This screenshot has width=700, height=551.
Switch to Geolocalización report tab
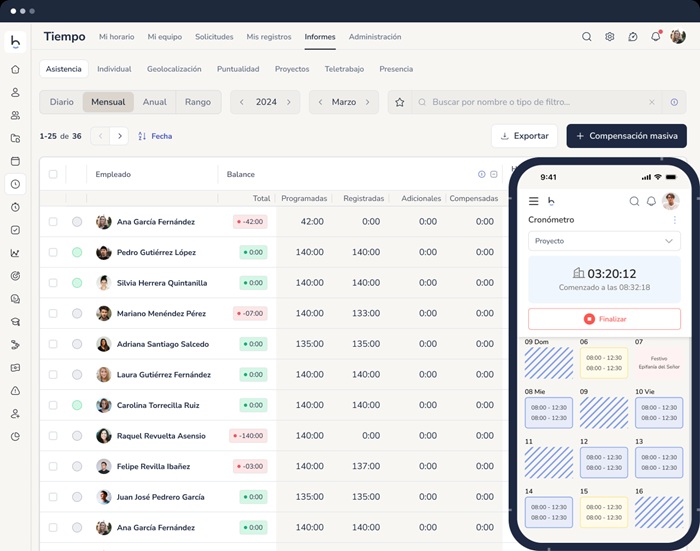click(x=174, y=69)
